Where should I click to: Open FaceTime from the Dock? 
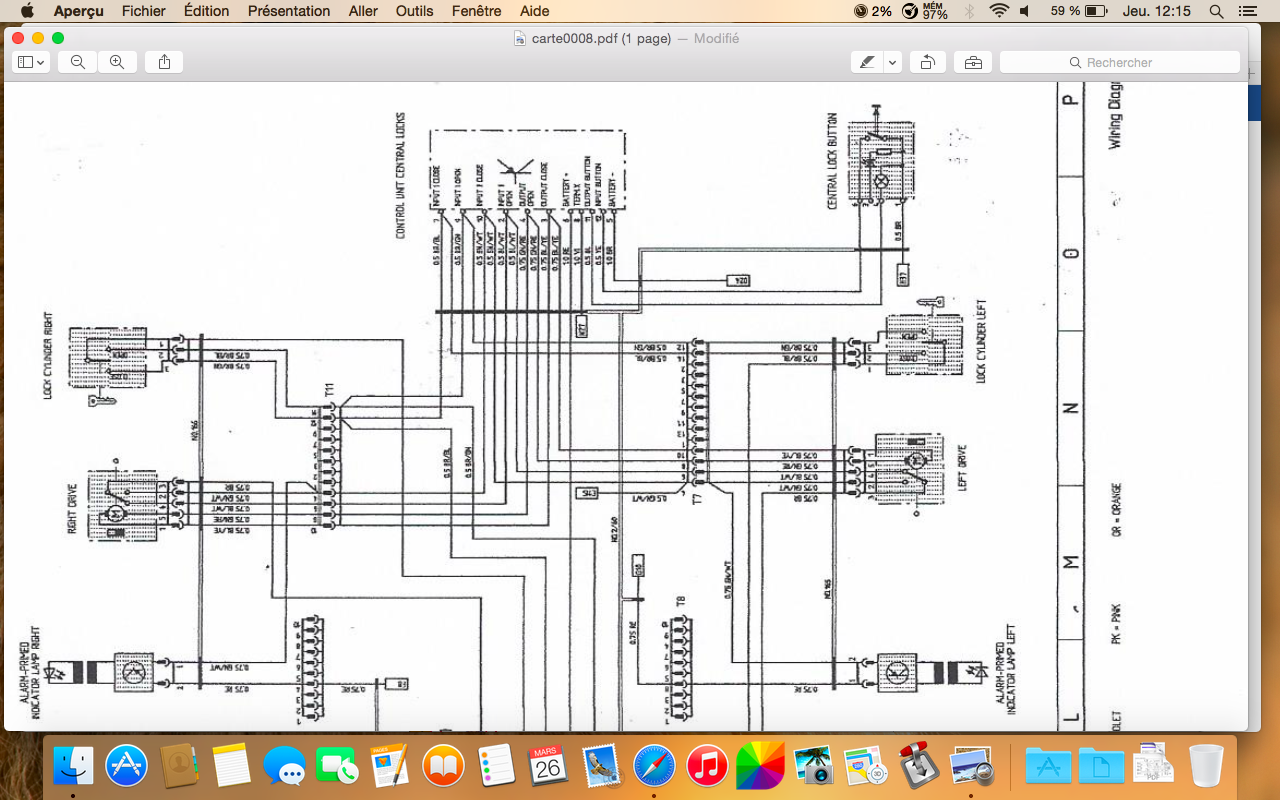click(338, 767)
